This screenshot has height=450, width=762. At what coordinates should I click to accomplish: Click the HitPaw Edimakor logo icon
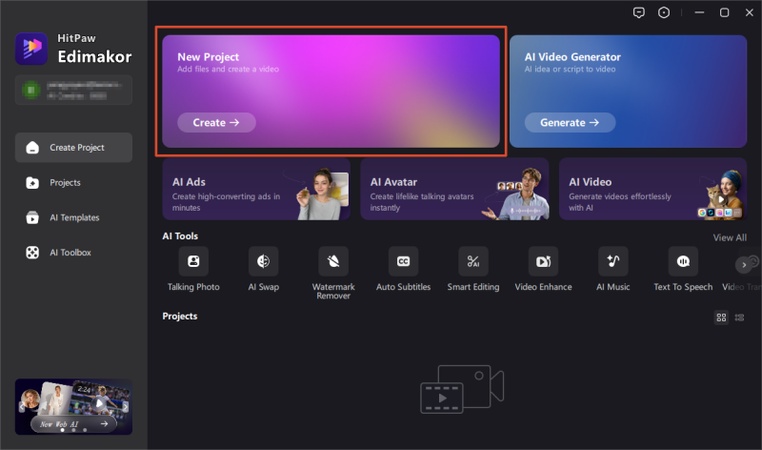point(32,49)
